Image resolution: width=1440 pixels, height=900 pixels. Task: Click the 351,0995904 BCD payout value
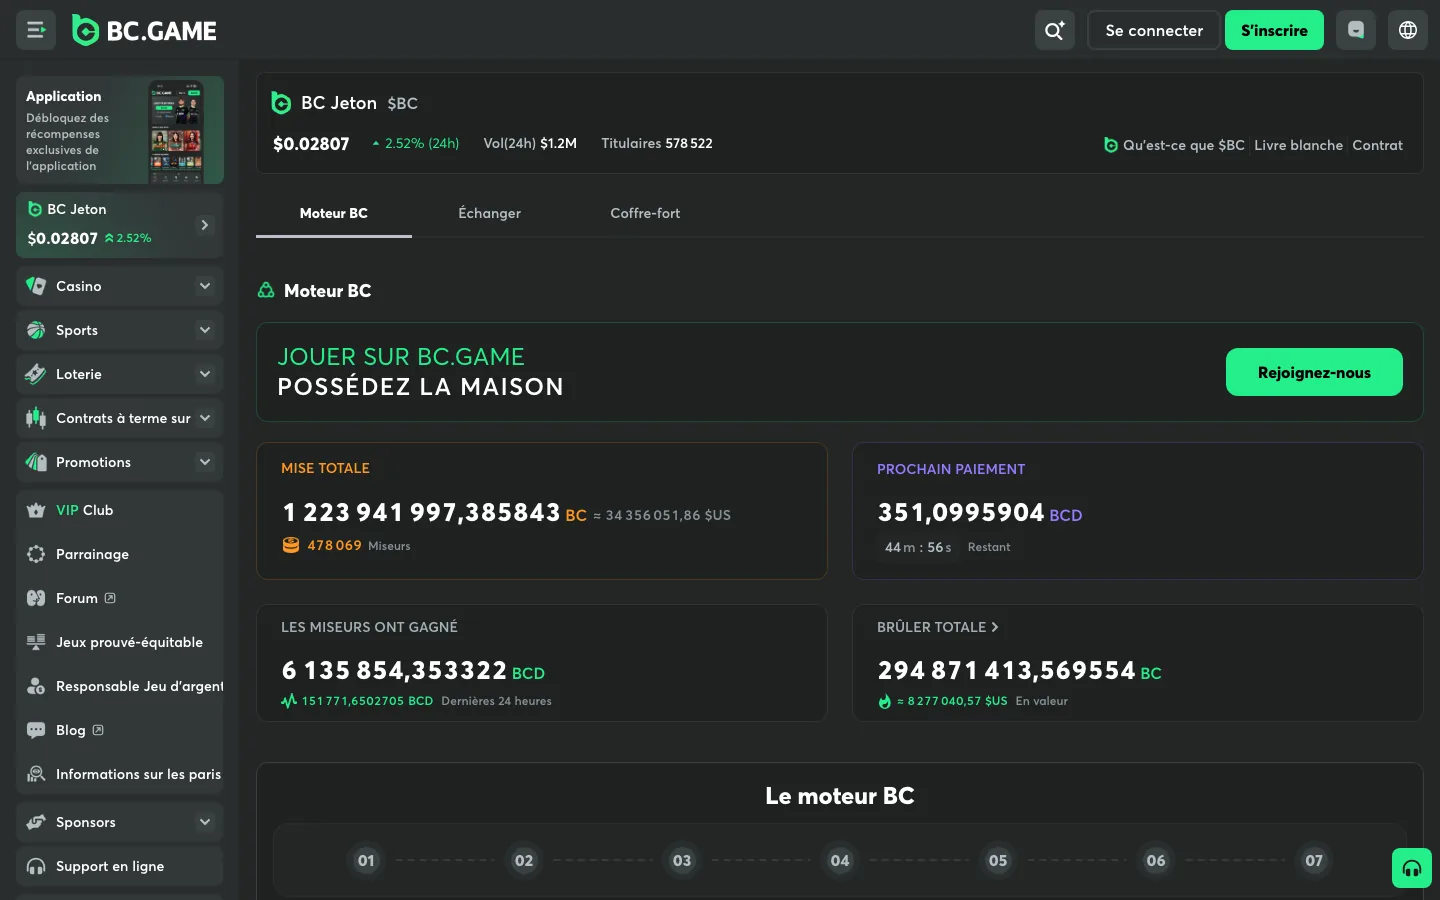tap(980, 513)
